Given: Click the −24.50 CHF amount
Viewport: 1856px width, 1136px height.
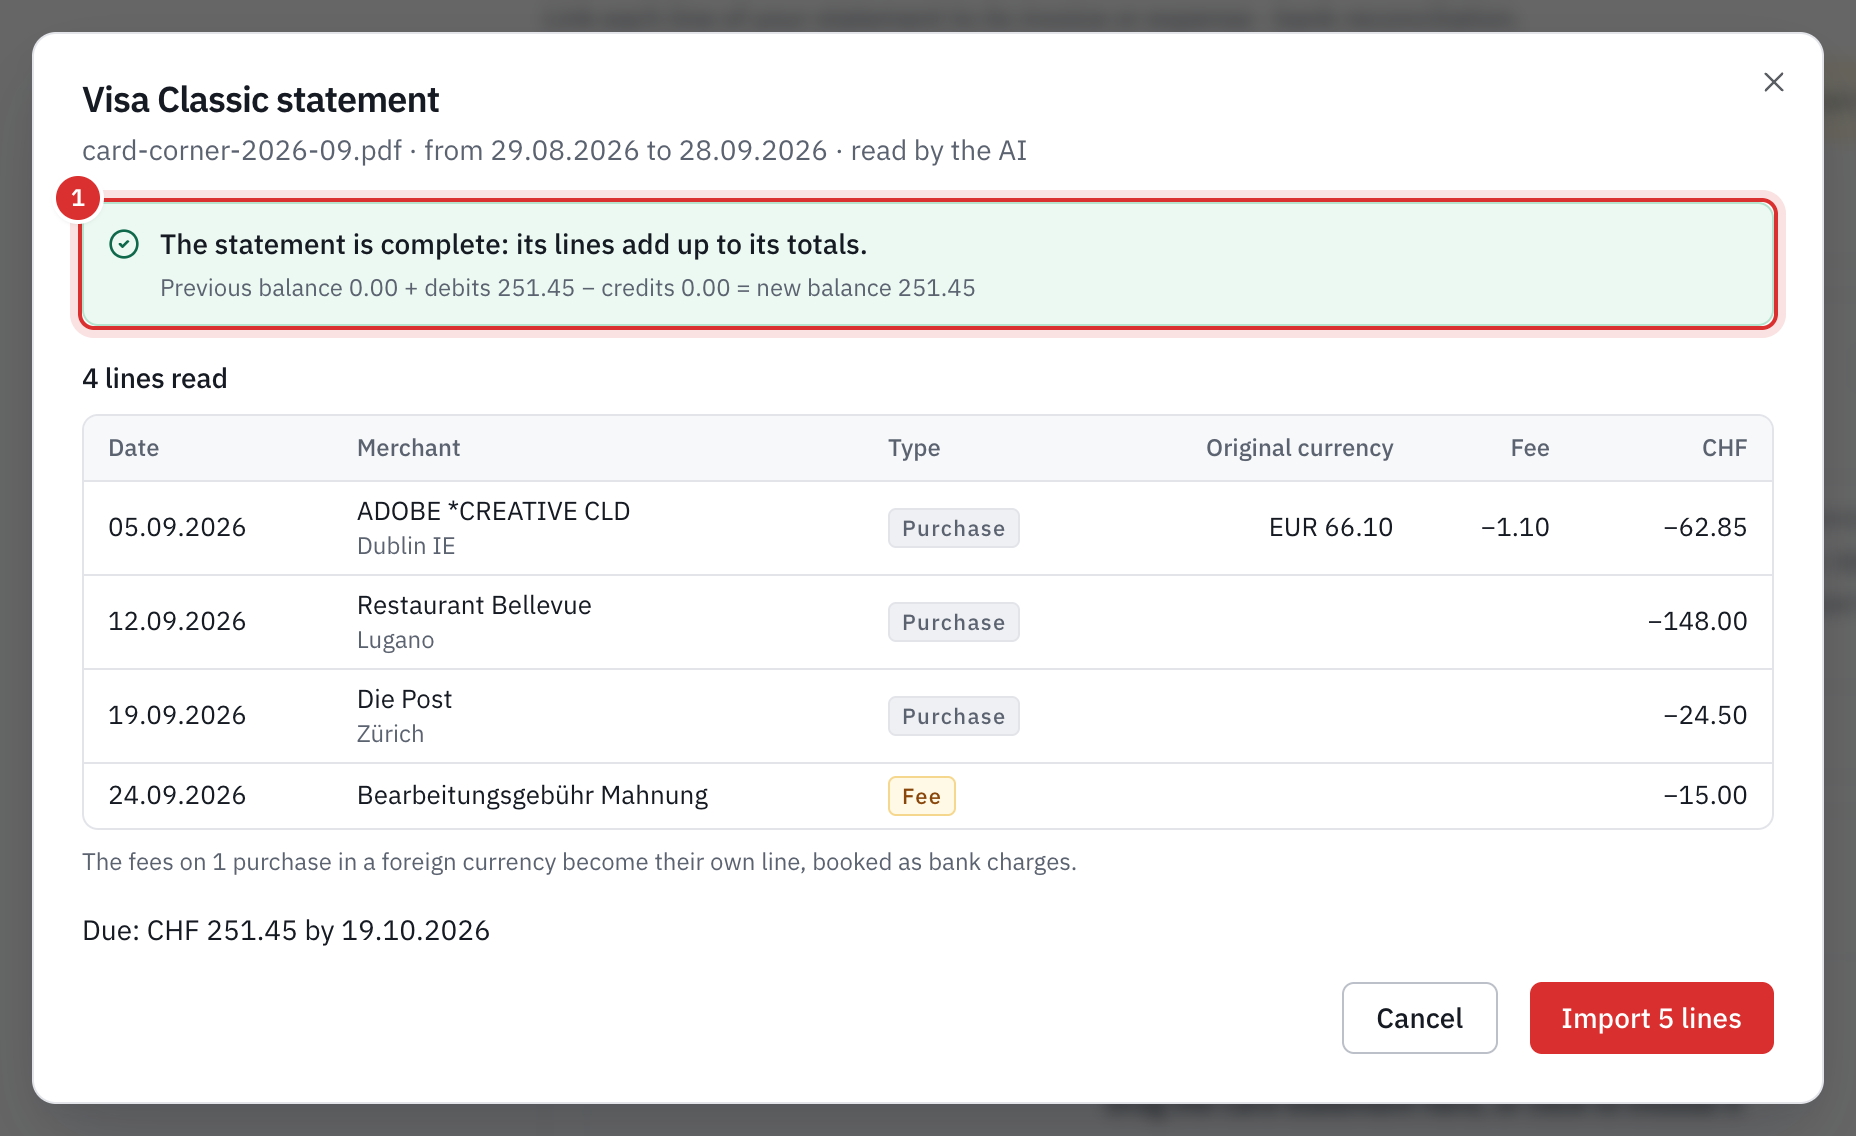Looking at the screenshot, I should coord(1705,715).
